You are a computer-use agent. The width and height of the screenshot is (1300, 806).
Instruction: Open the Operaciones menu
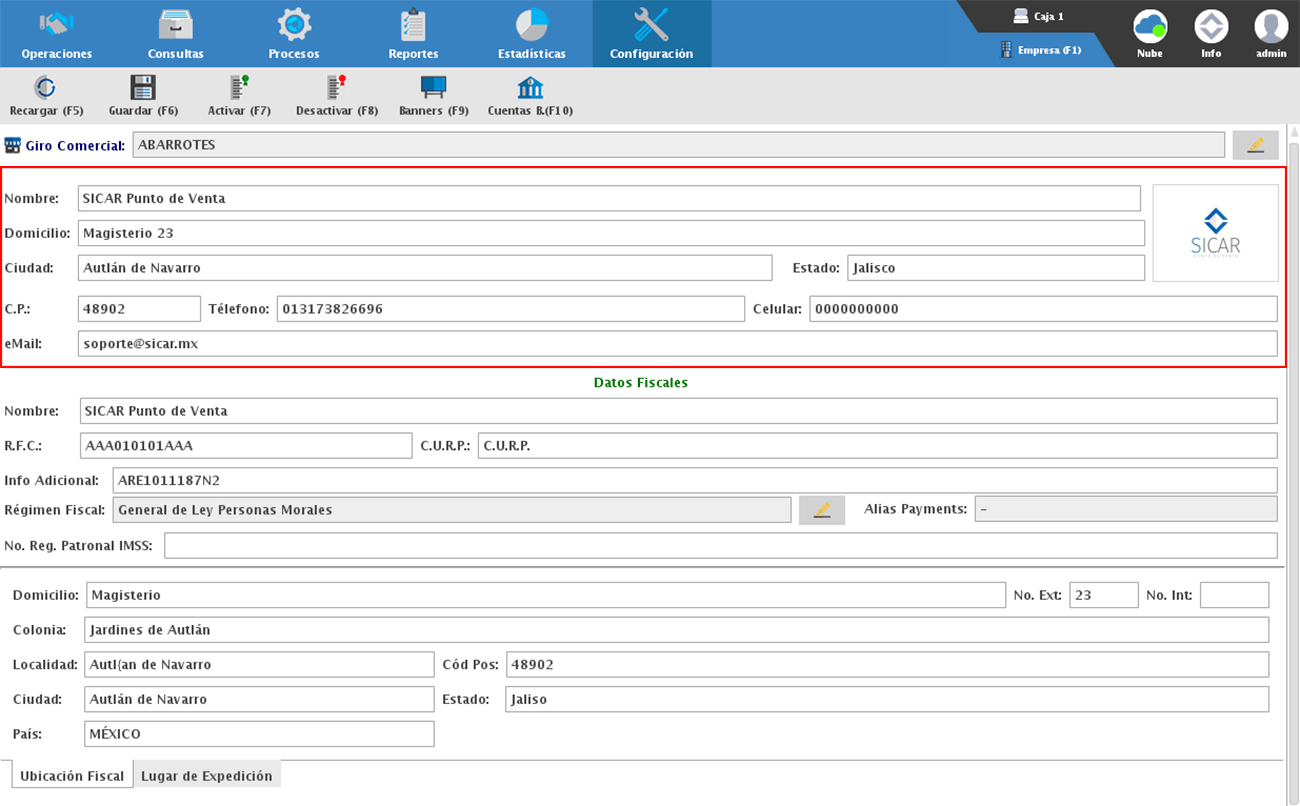[57, 34]
